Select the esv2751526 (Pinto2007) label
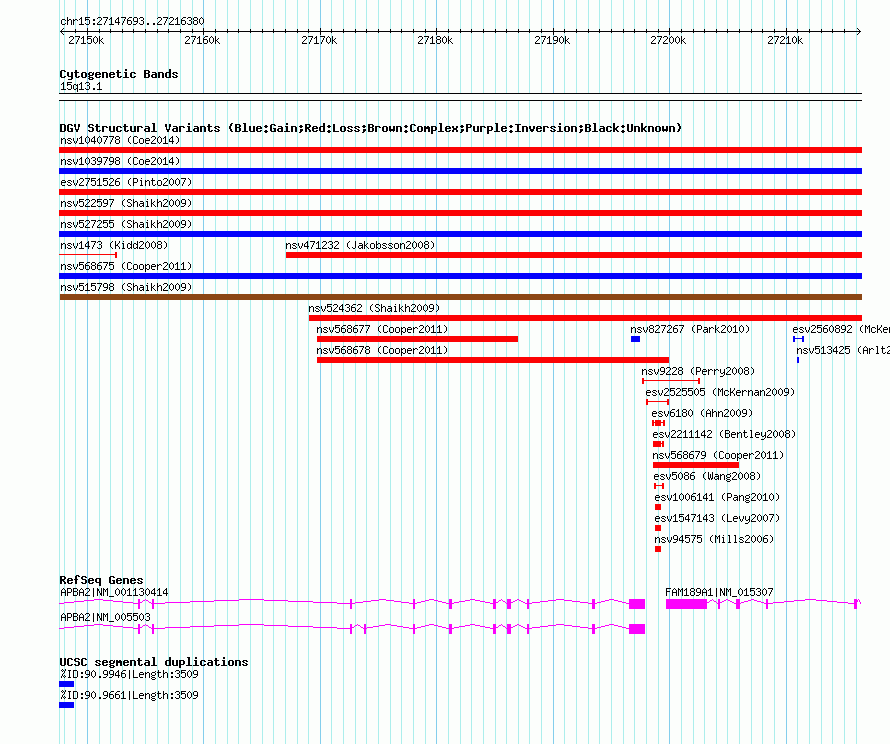 coord(126,182)
